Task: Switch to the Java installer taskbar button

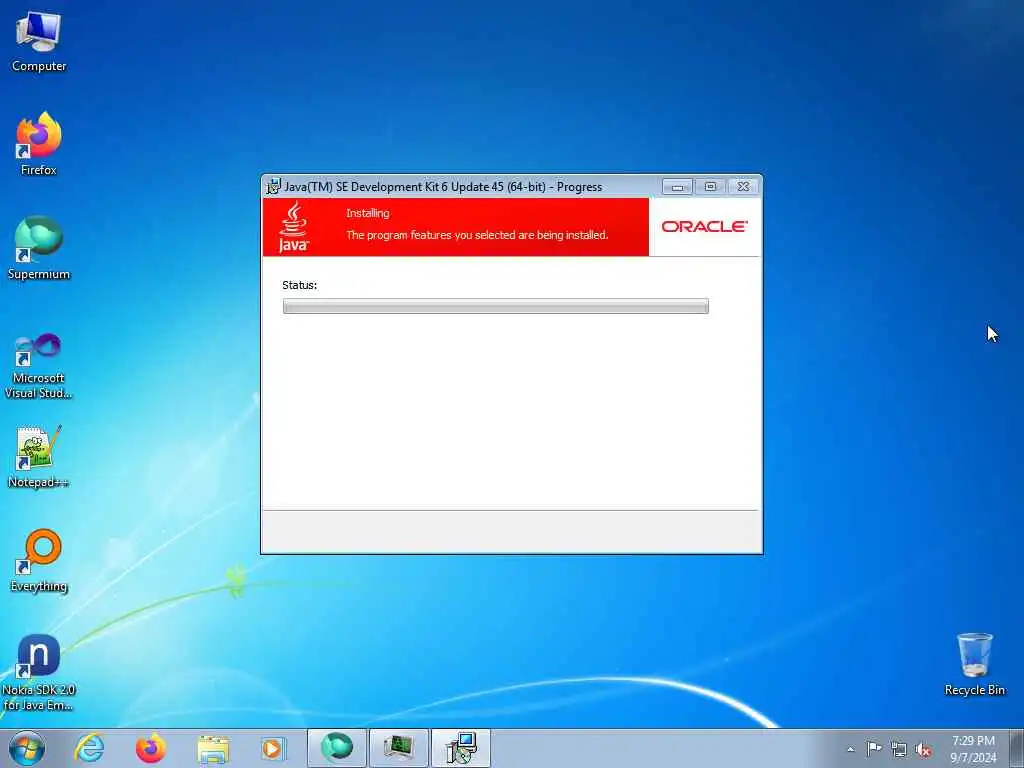Action: click(x=460, y=748)
